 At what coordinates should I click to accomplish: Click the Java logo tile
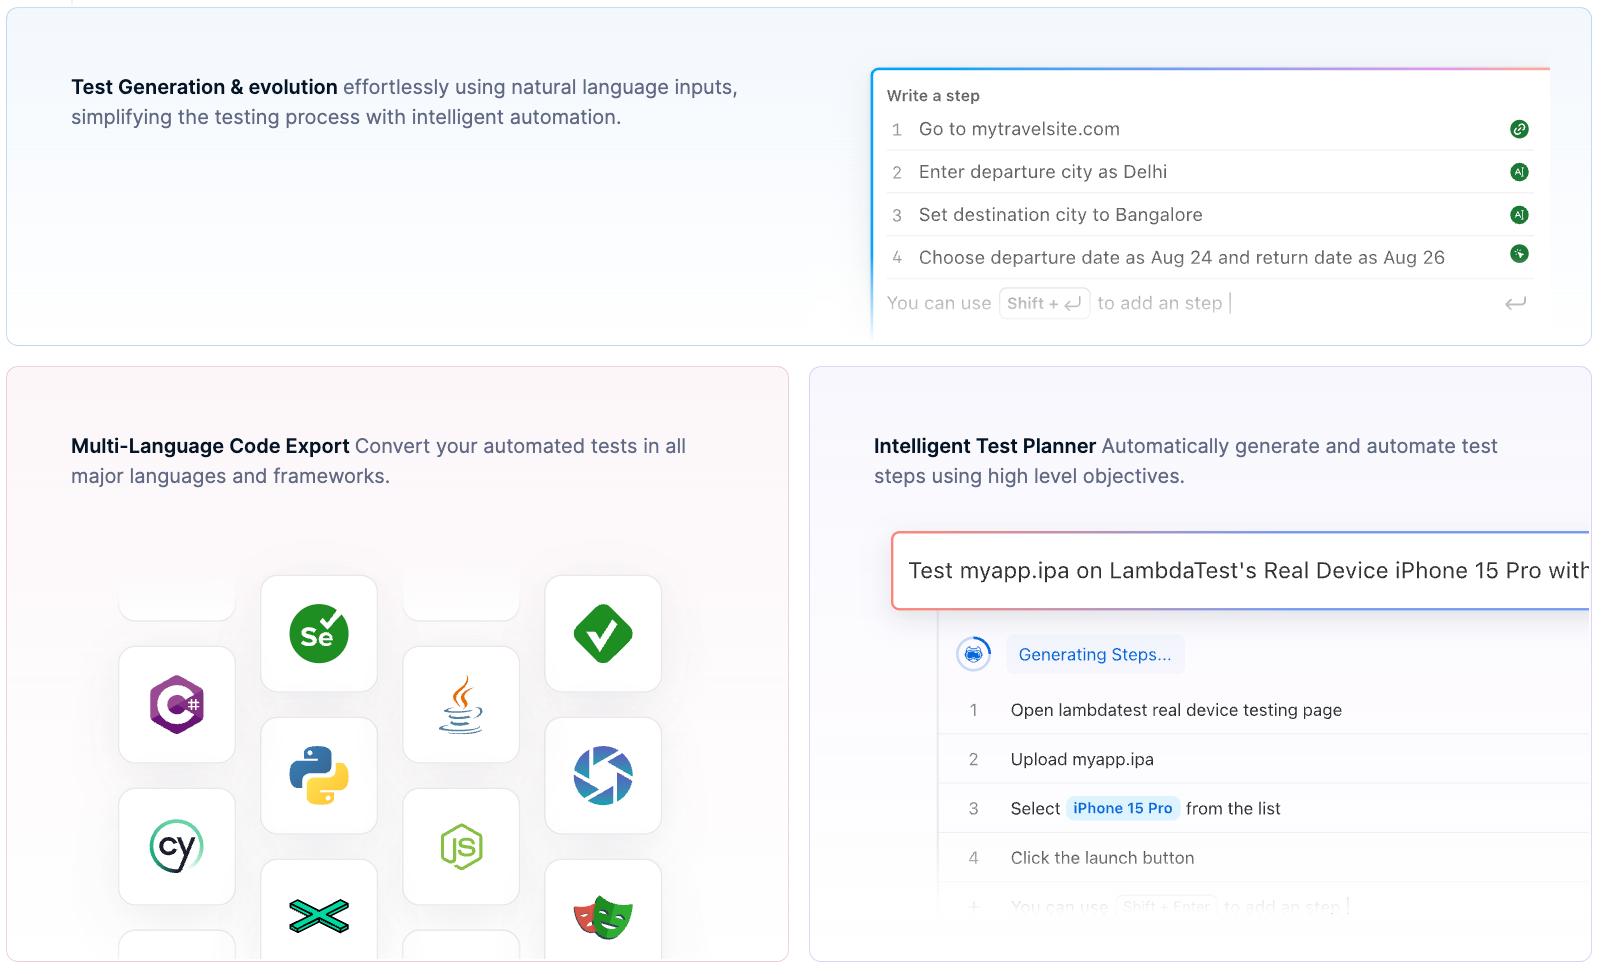pos(461,704)
